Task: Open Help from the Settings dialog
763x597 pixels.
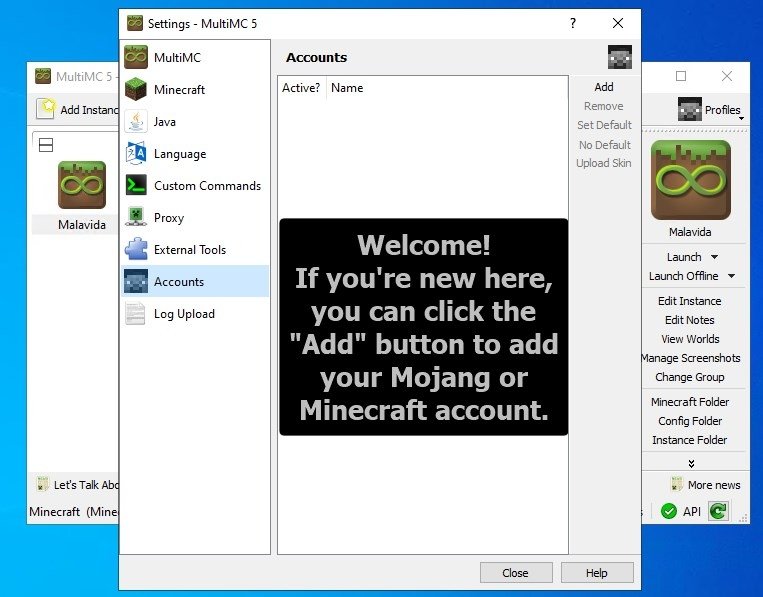Action: [x=597, y=573]
